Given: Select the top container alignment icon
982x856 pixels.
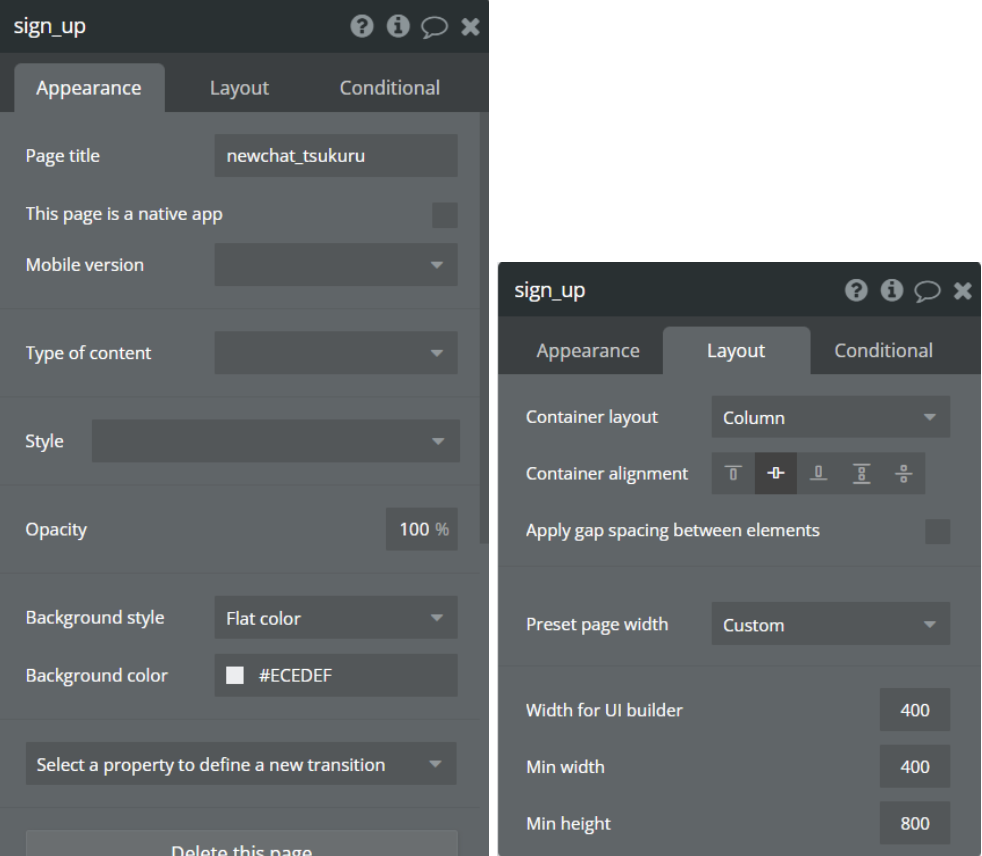Looking at the screenshot, I should click(733, 474).
